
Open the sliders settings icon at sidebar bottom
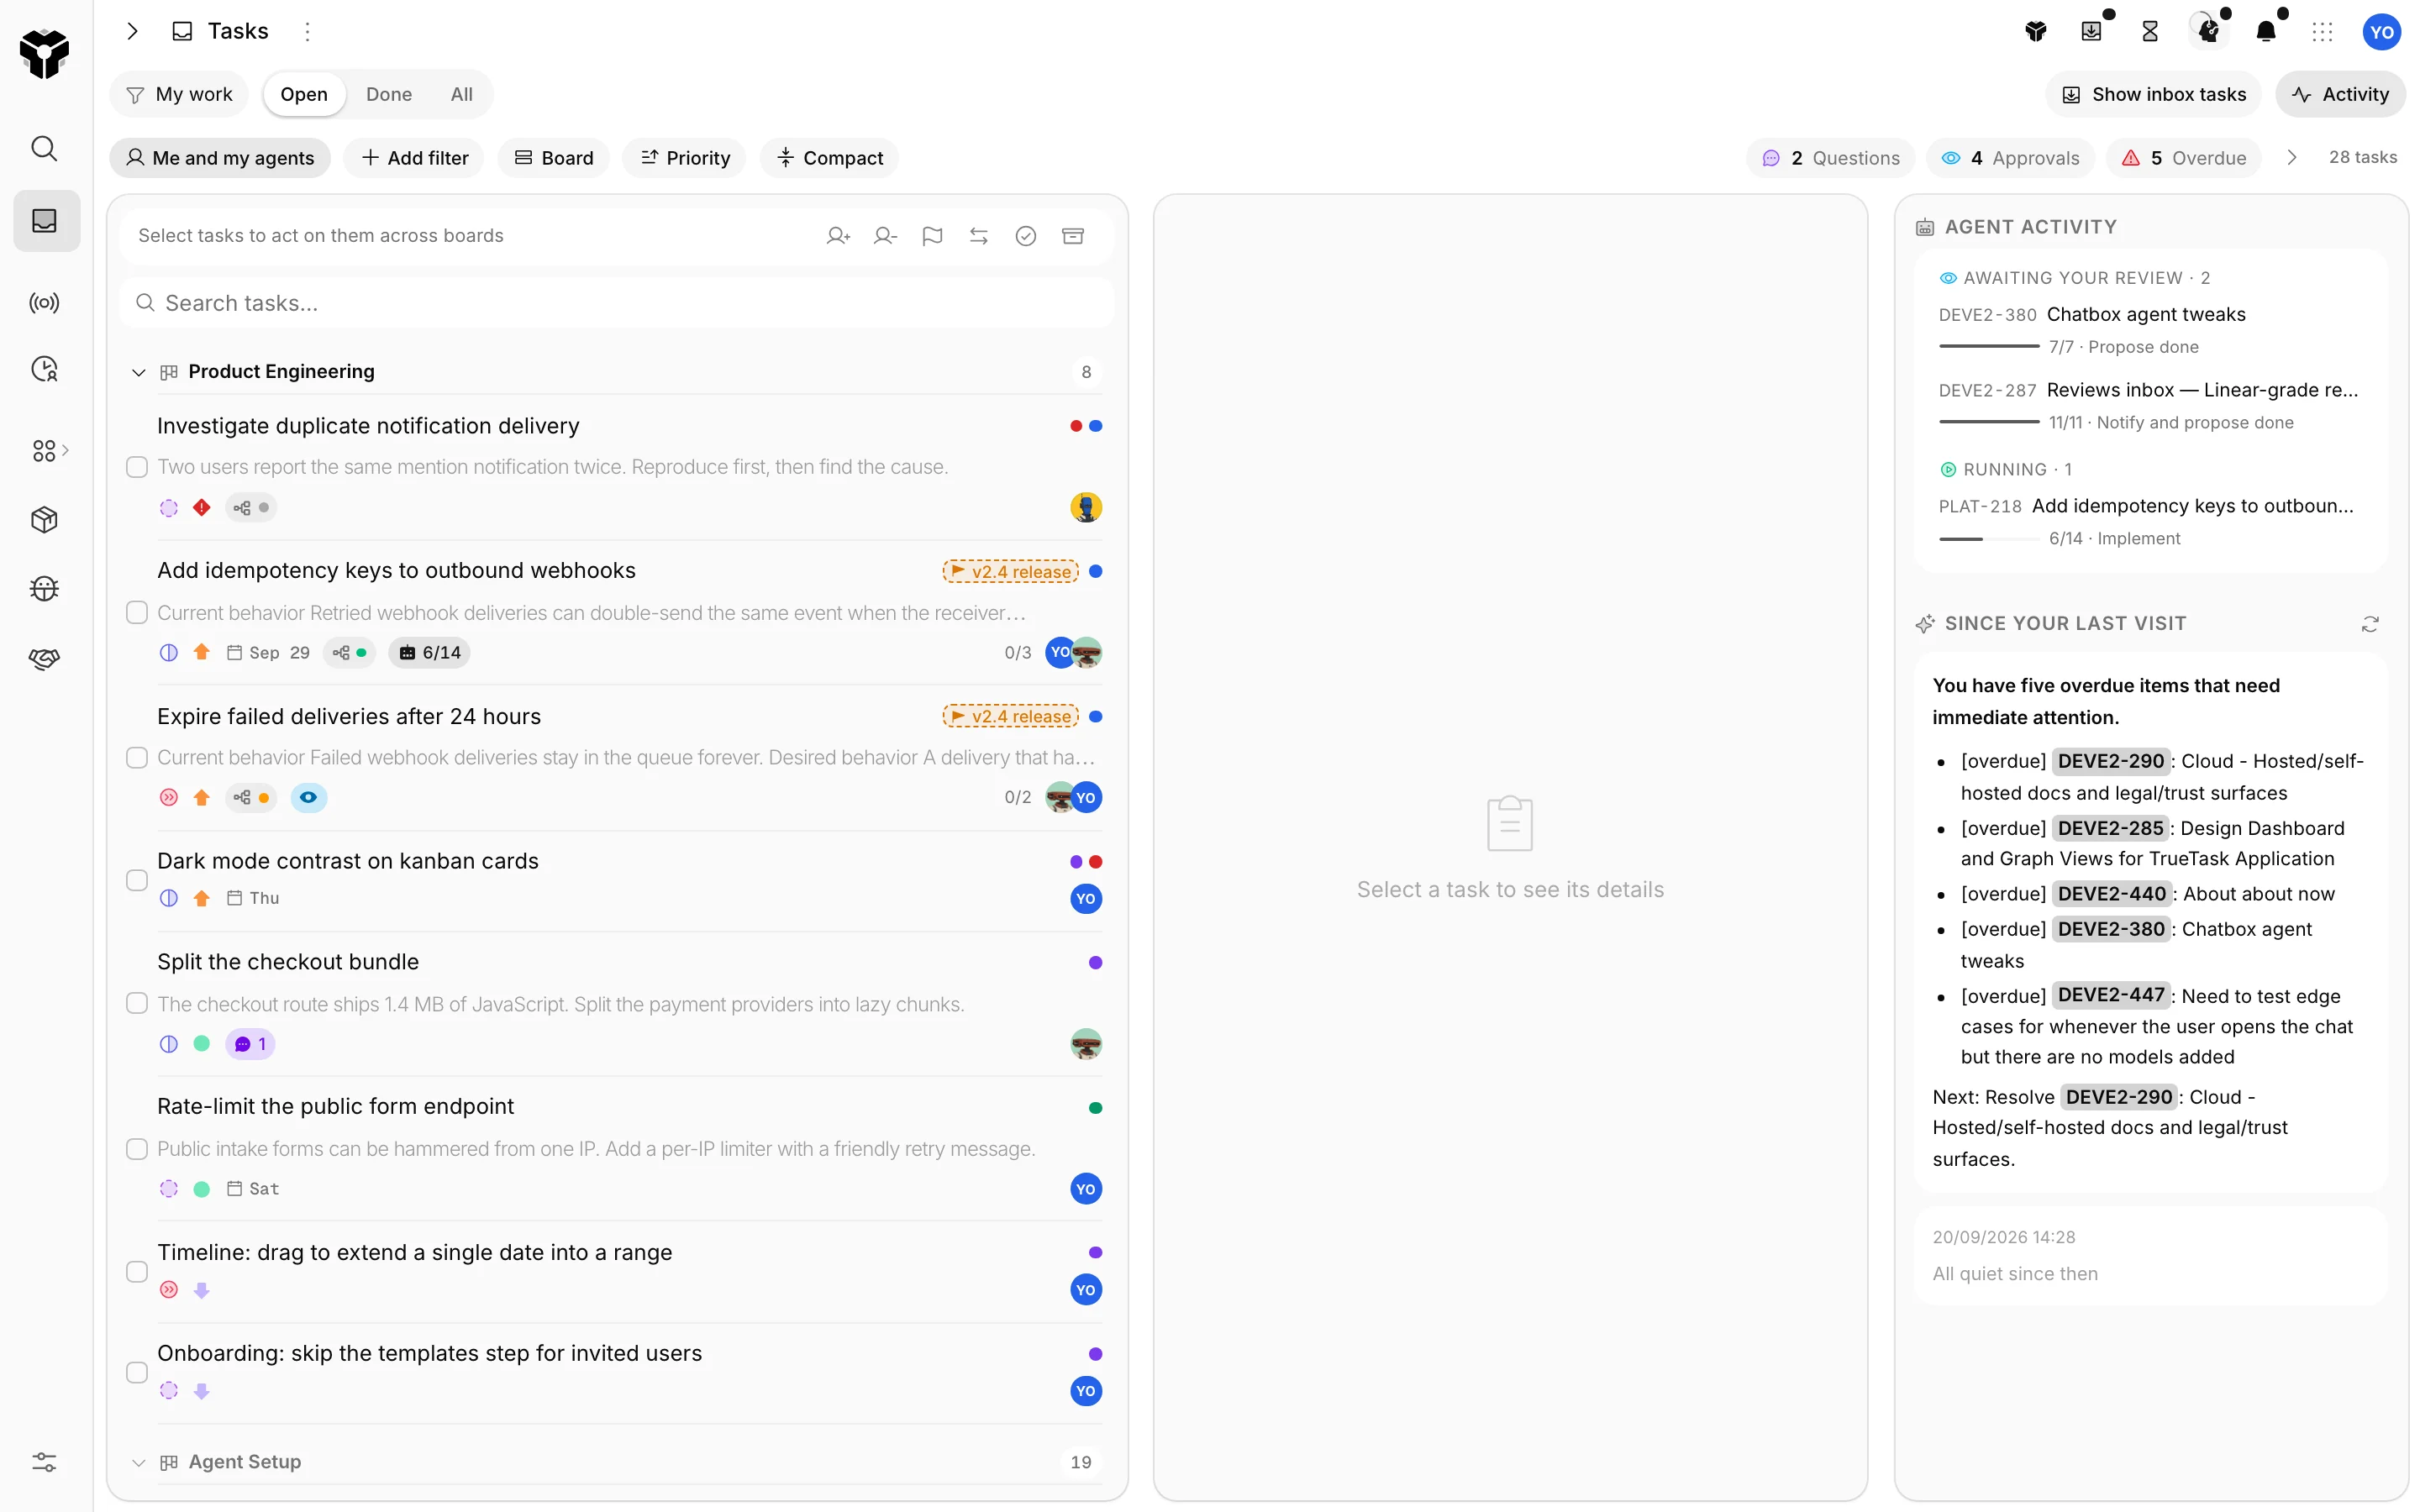click(x=44, y=1462)
